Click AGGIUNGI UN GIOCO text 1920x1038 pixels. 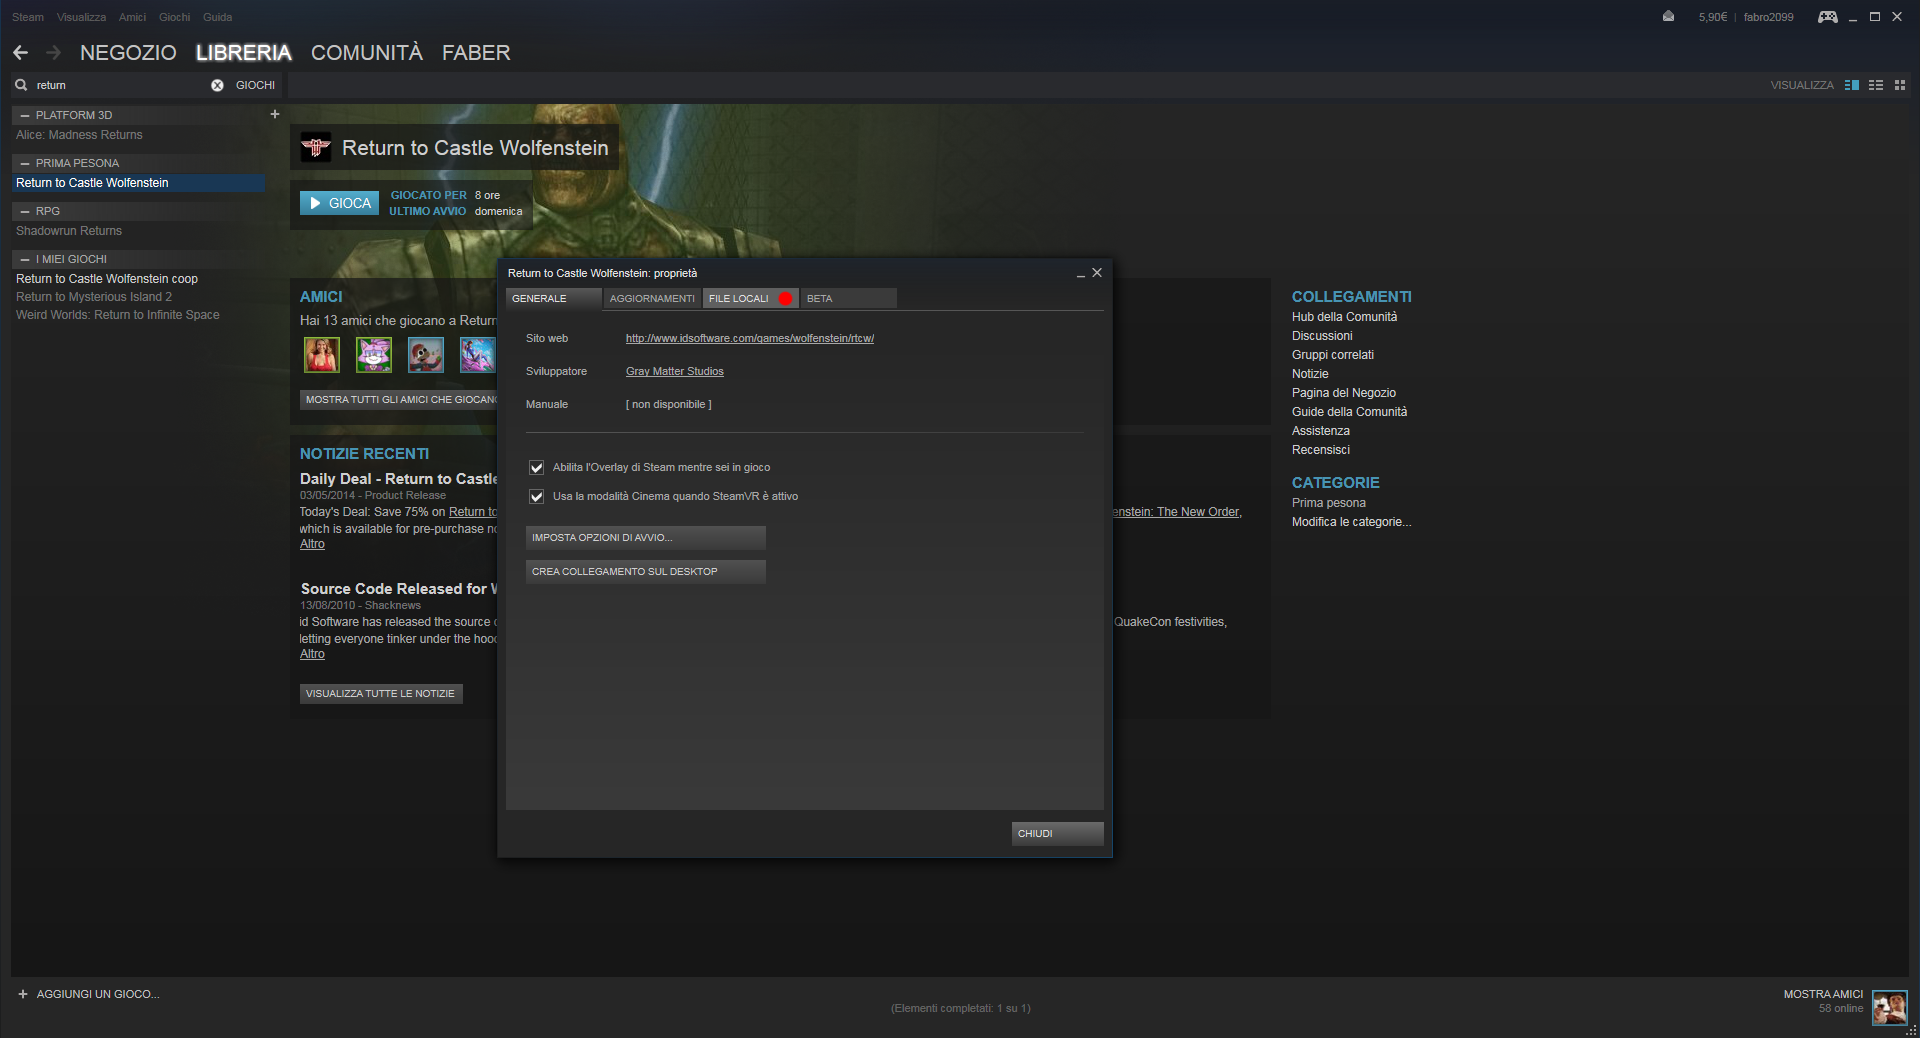click(x=98, y=994)
